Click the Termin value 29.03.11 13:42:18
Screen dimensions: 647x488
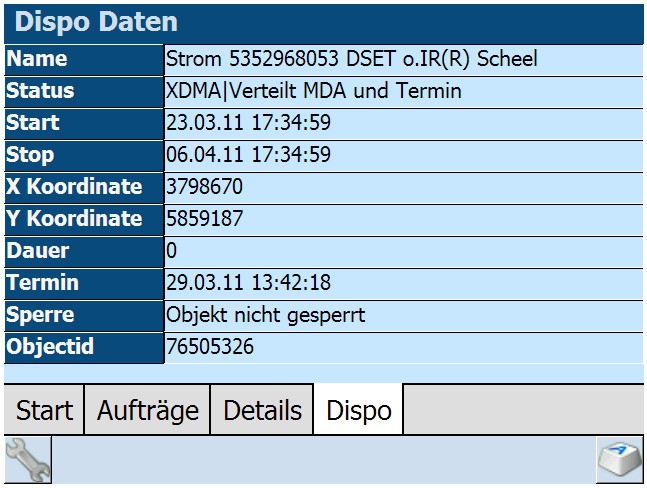pos(248,283)
